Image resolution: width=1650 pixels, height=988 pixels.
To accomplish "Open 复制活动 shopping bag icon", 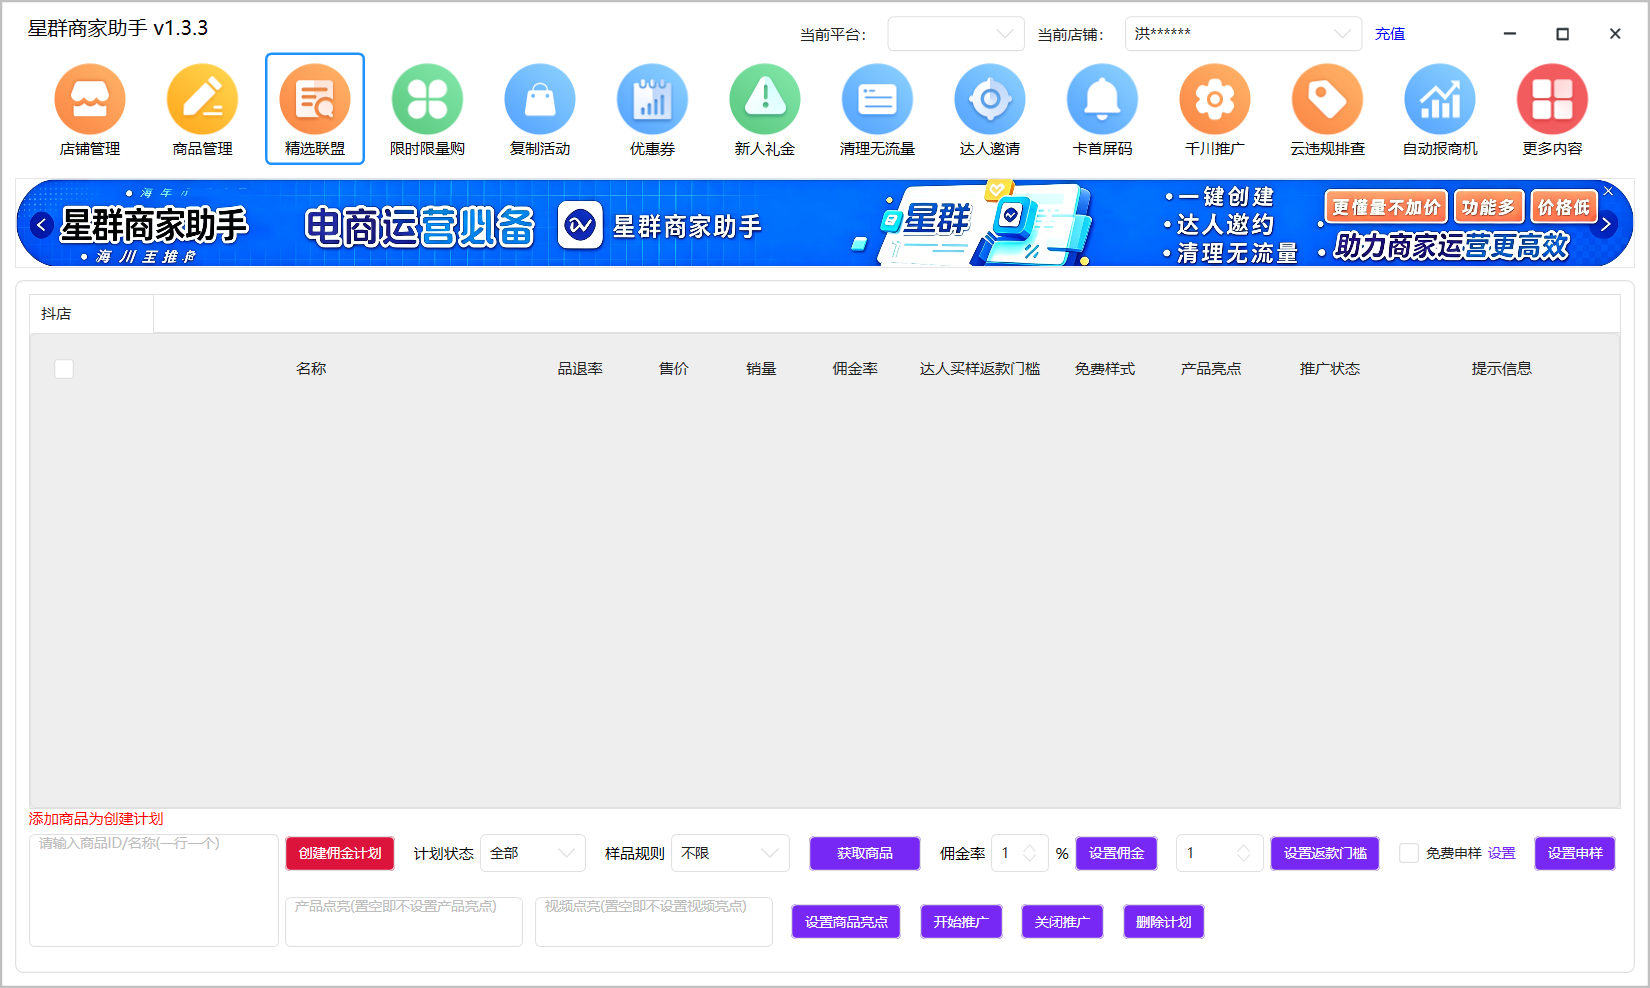I will 540,99.
